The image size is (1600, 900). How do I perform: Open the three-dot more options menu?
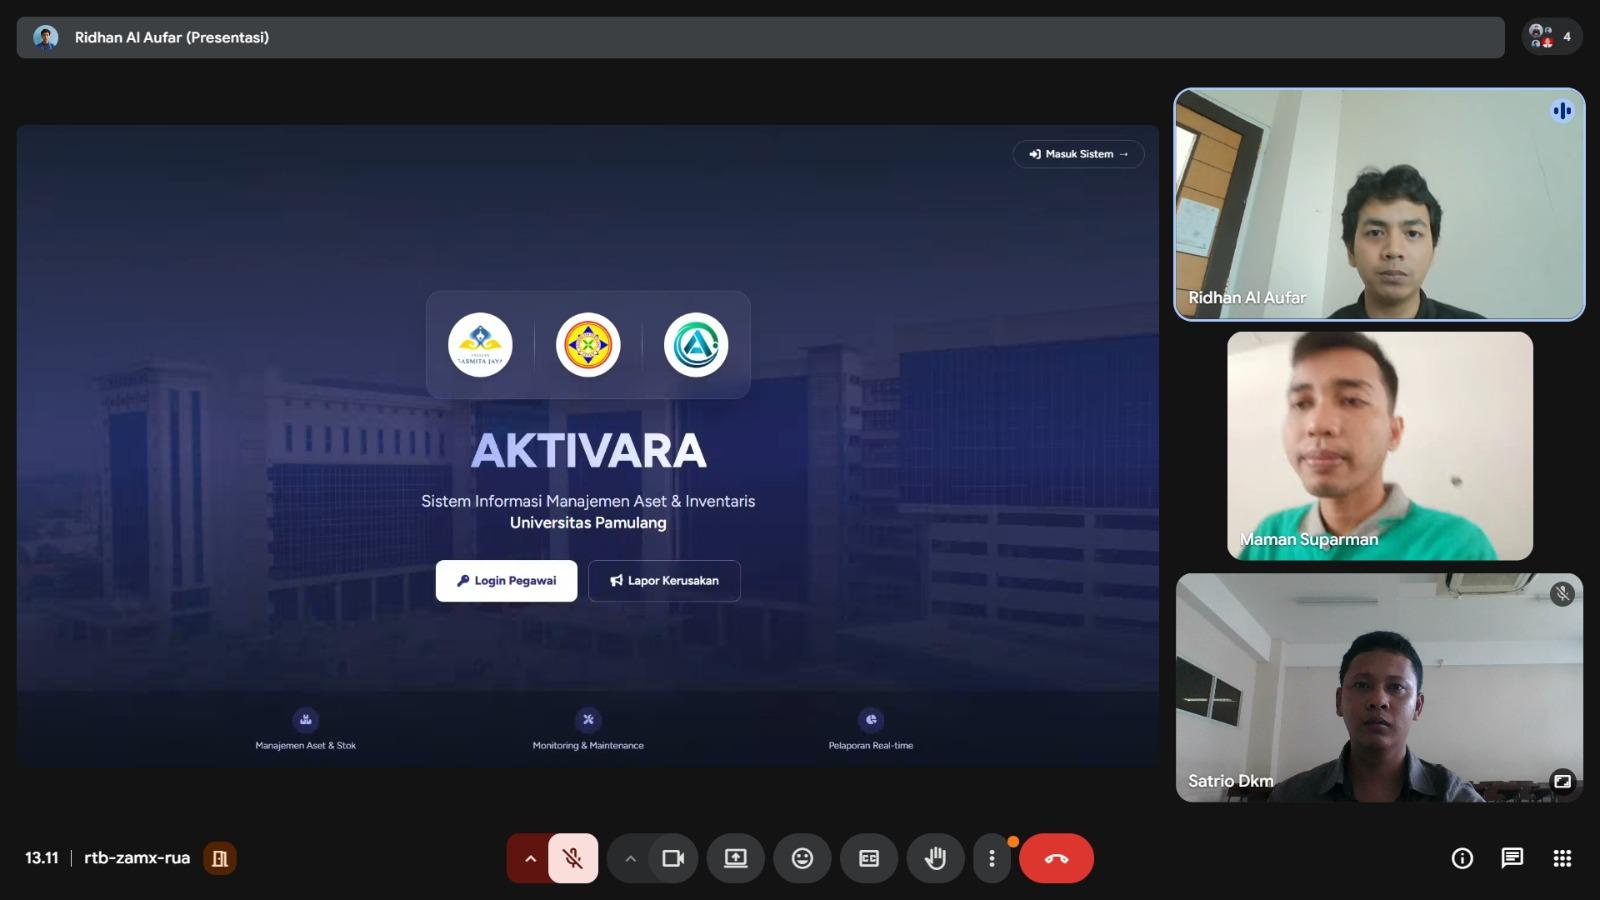tap(991, 858)
